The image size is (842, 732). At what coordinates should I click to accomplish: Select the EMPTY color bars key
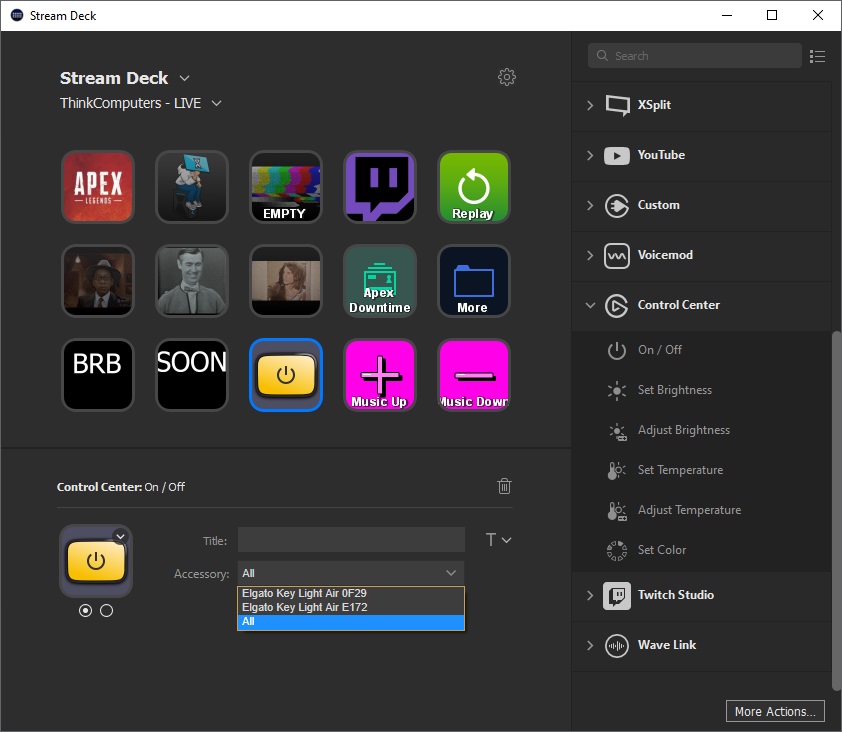(286, 187)
